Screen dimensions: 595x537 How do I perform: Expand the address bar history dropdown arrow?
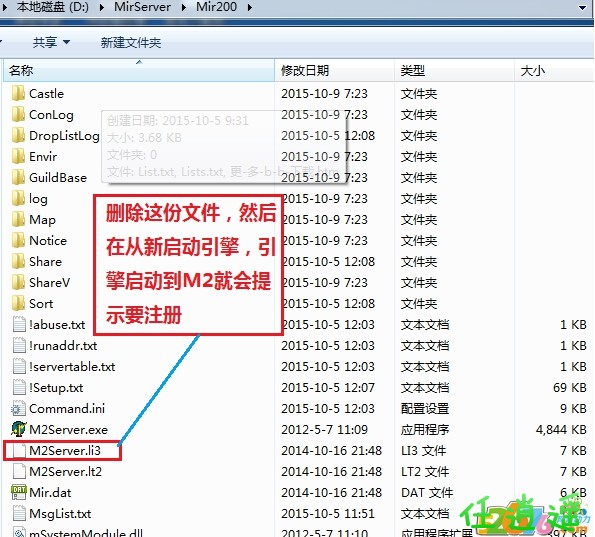click(x=582, y=8)
